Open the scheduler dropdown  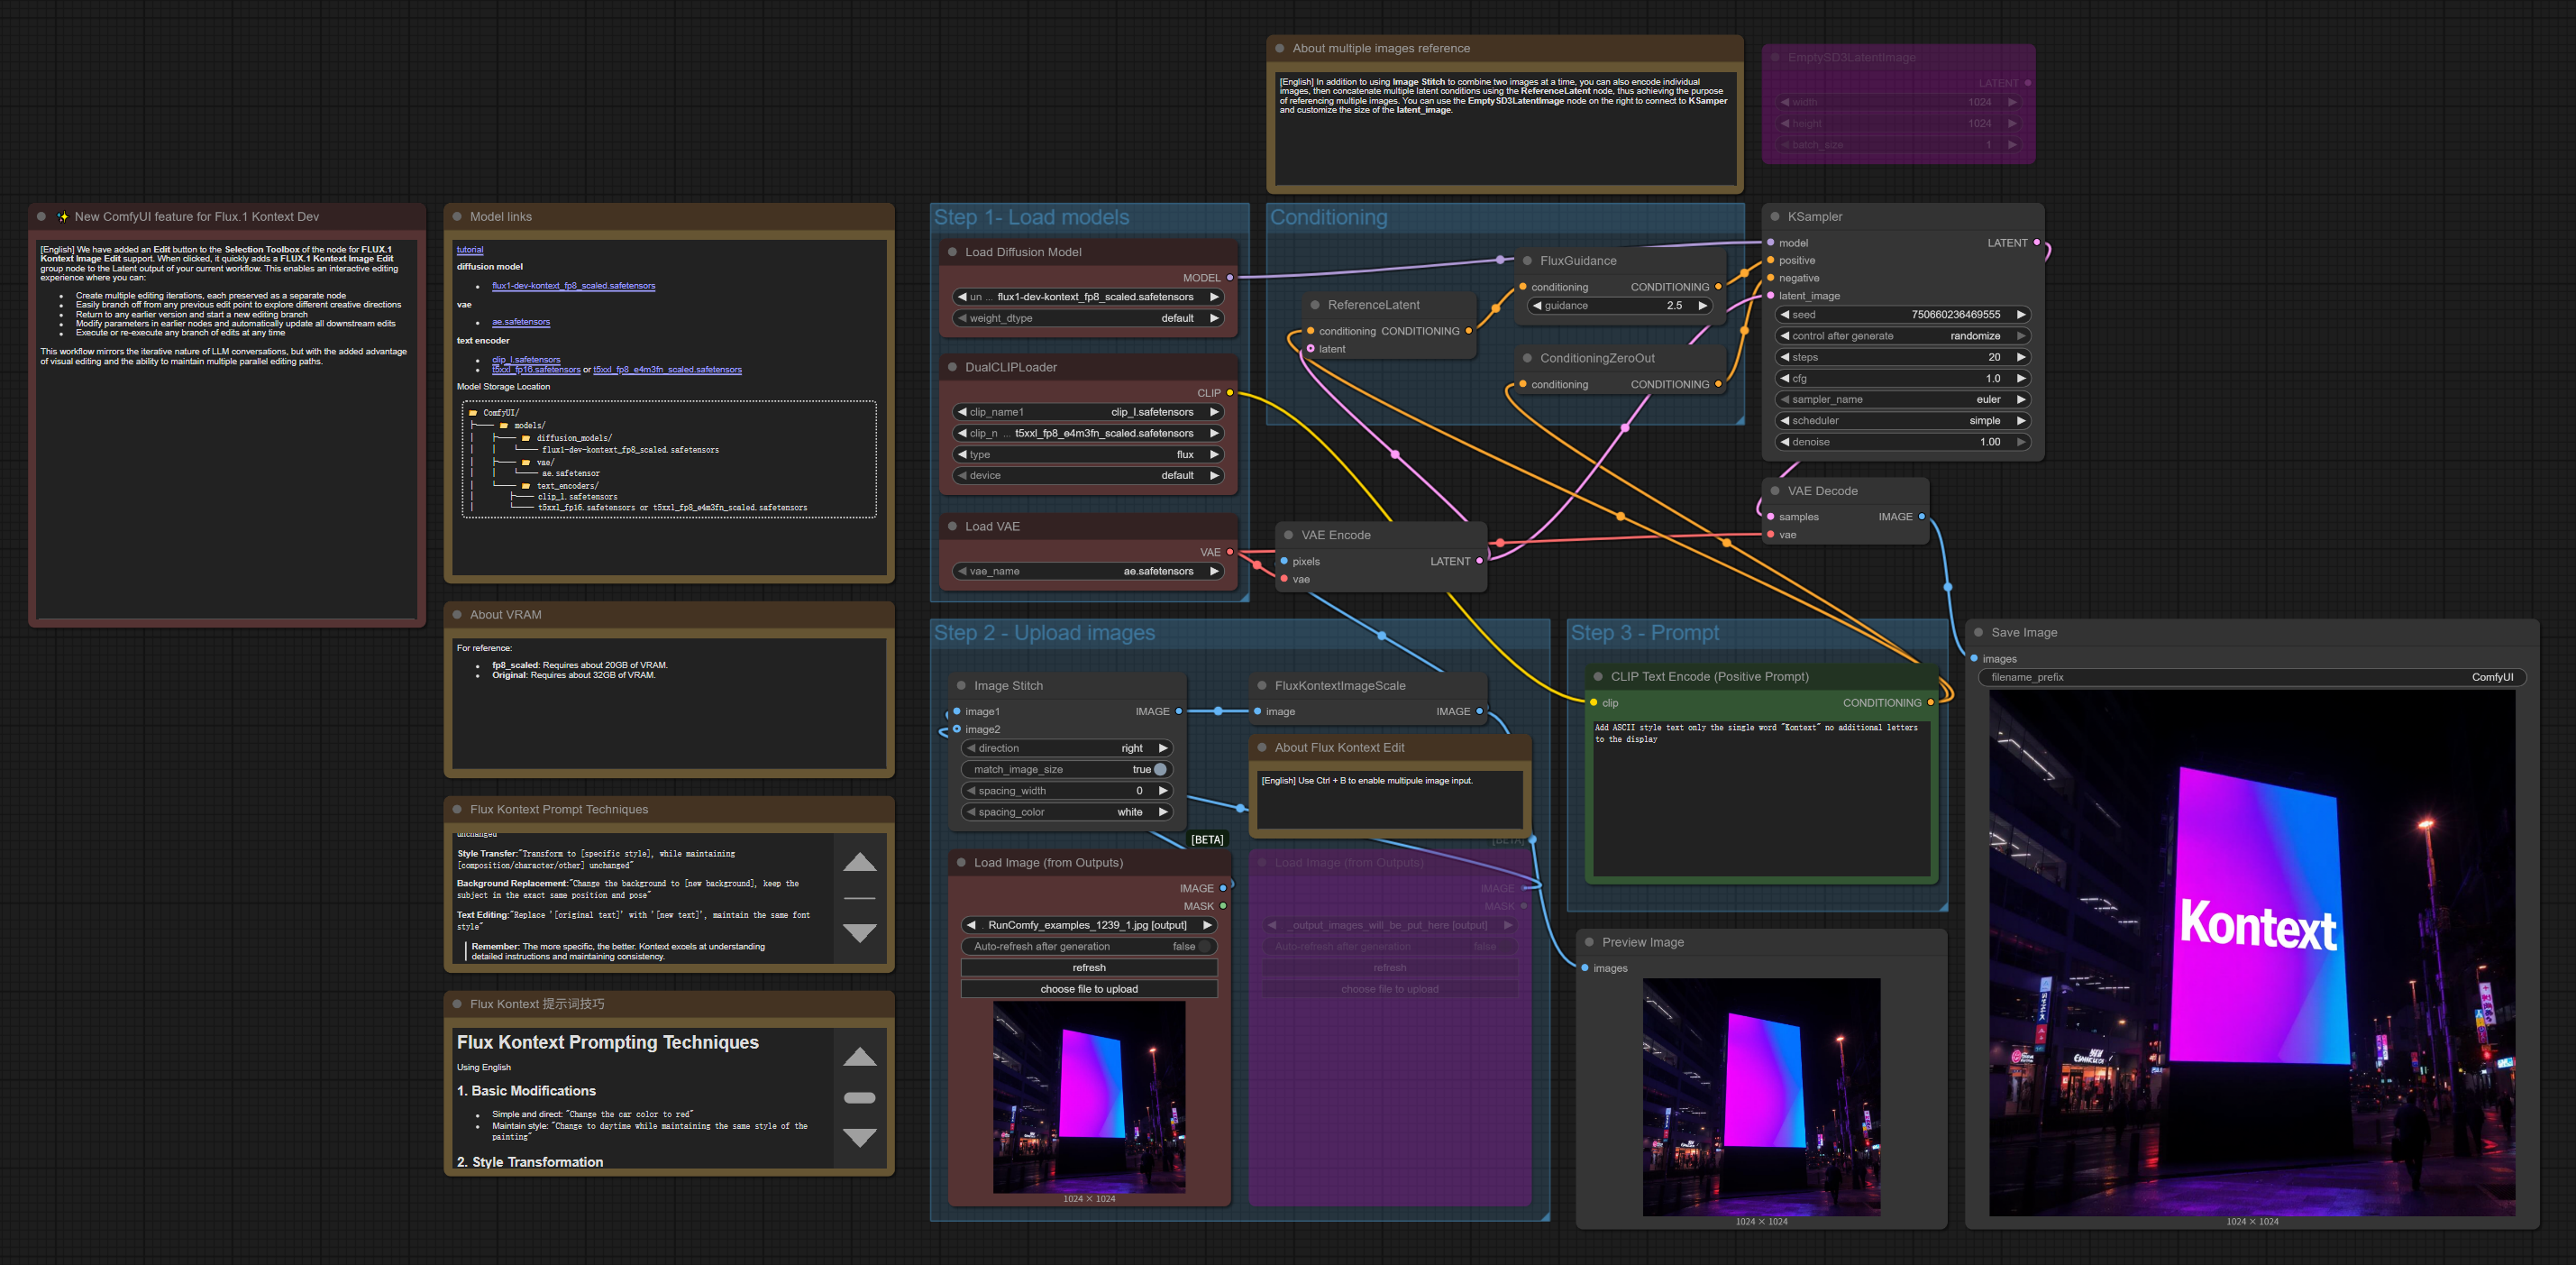1903,421
